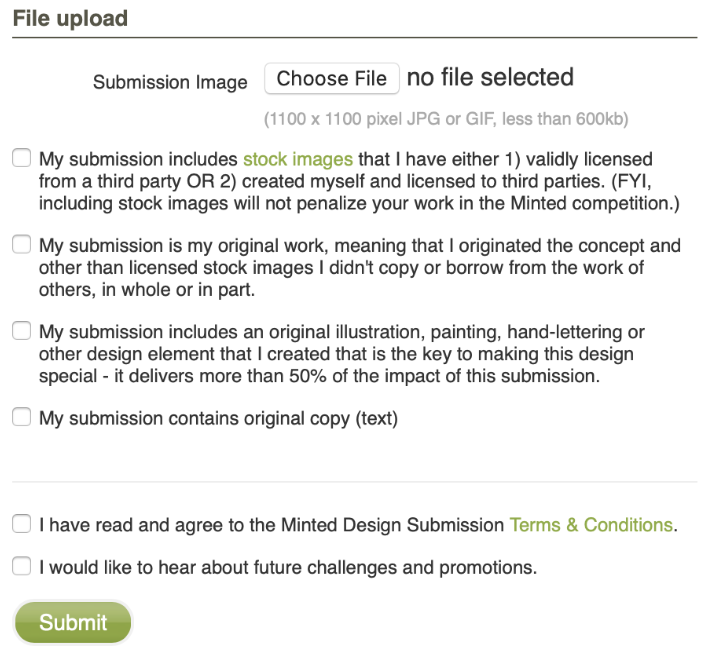This screenshot has width=704, height=662.
Task: Enable the future challenges and promotions checkbox
Action: (x=22, y=567)
